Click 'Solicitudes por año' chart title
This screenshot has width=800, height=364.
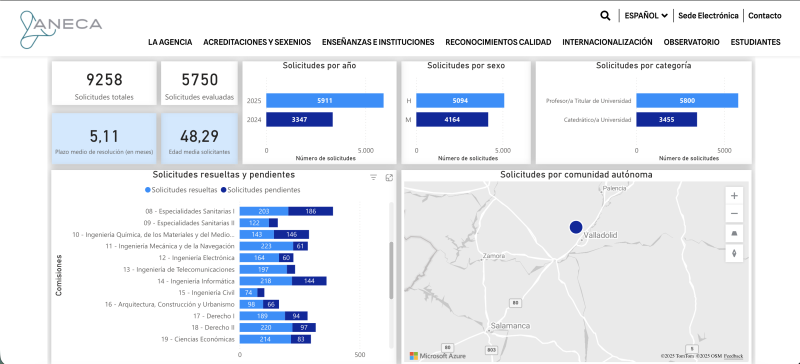[319, 65]
